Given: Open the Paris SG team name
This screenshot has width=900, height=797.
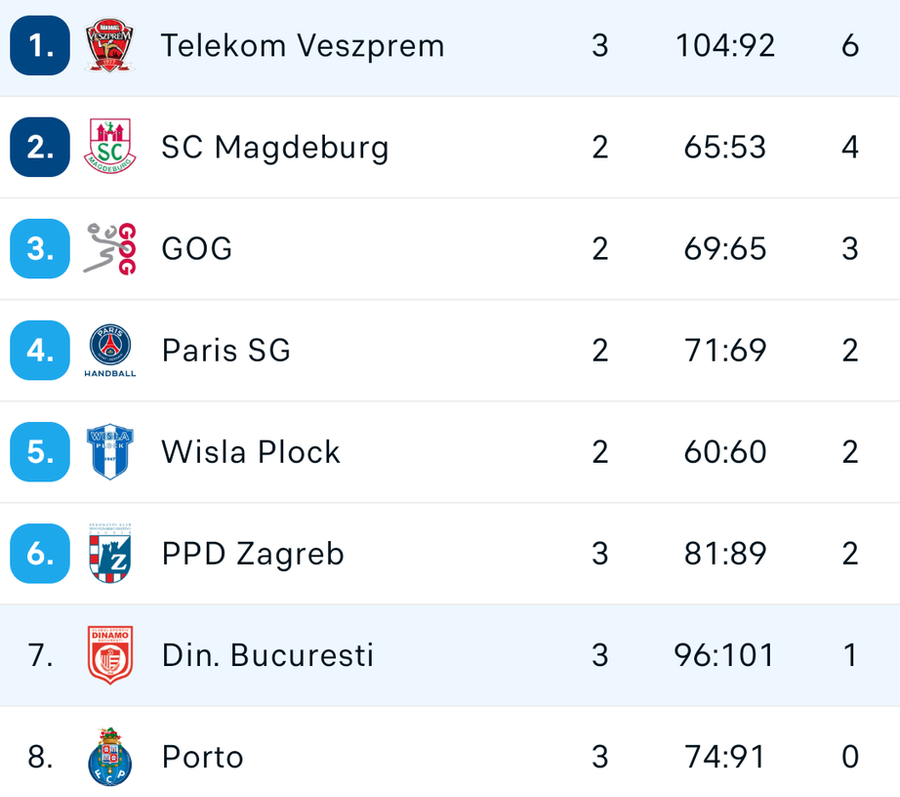Looking at the screenshot, I should (x=226, y=351).
